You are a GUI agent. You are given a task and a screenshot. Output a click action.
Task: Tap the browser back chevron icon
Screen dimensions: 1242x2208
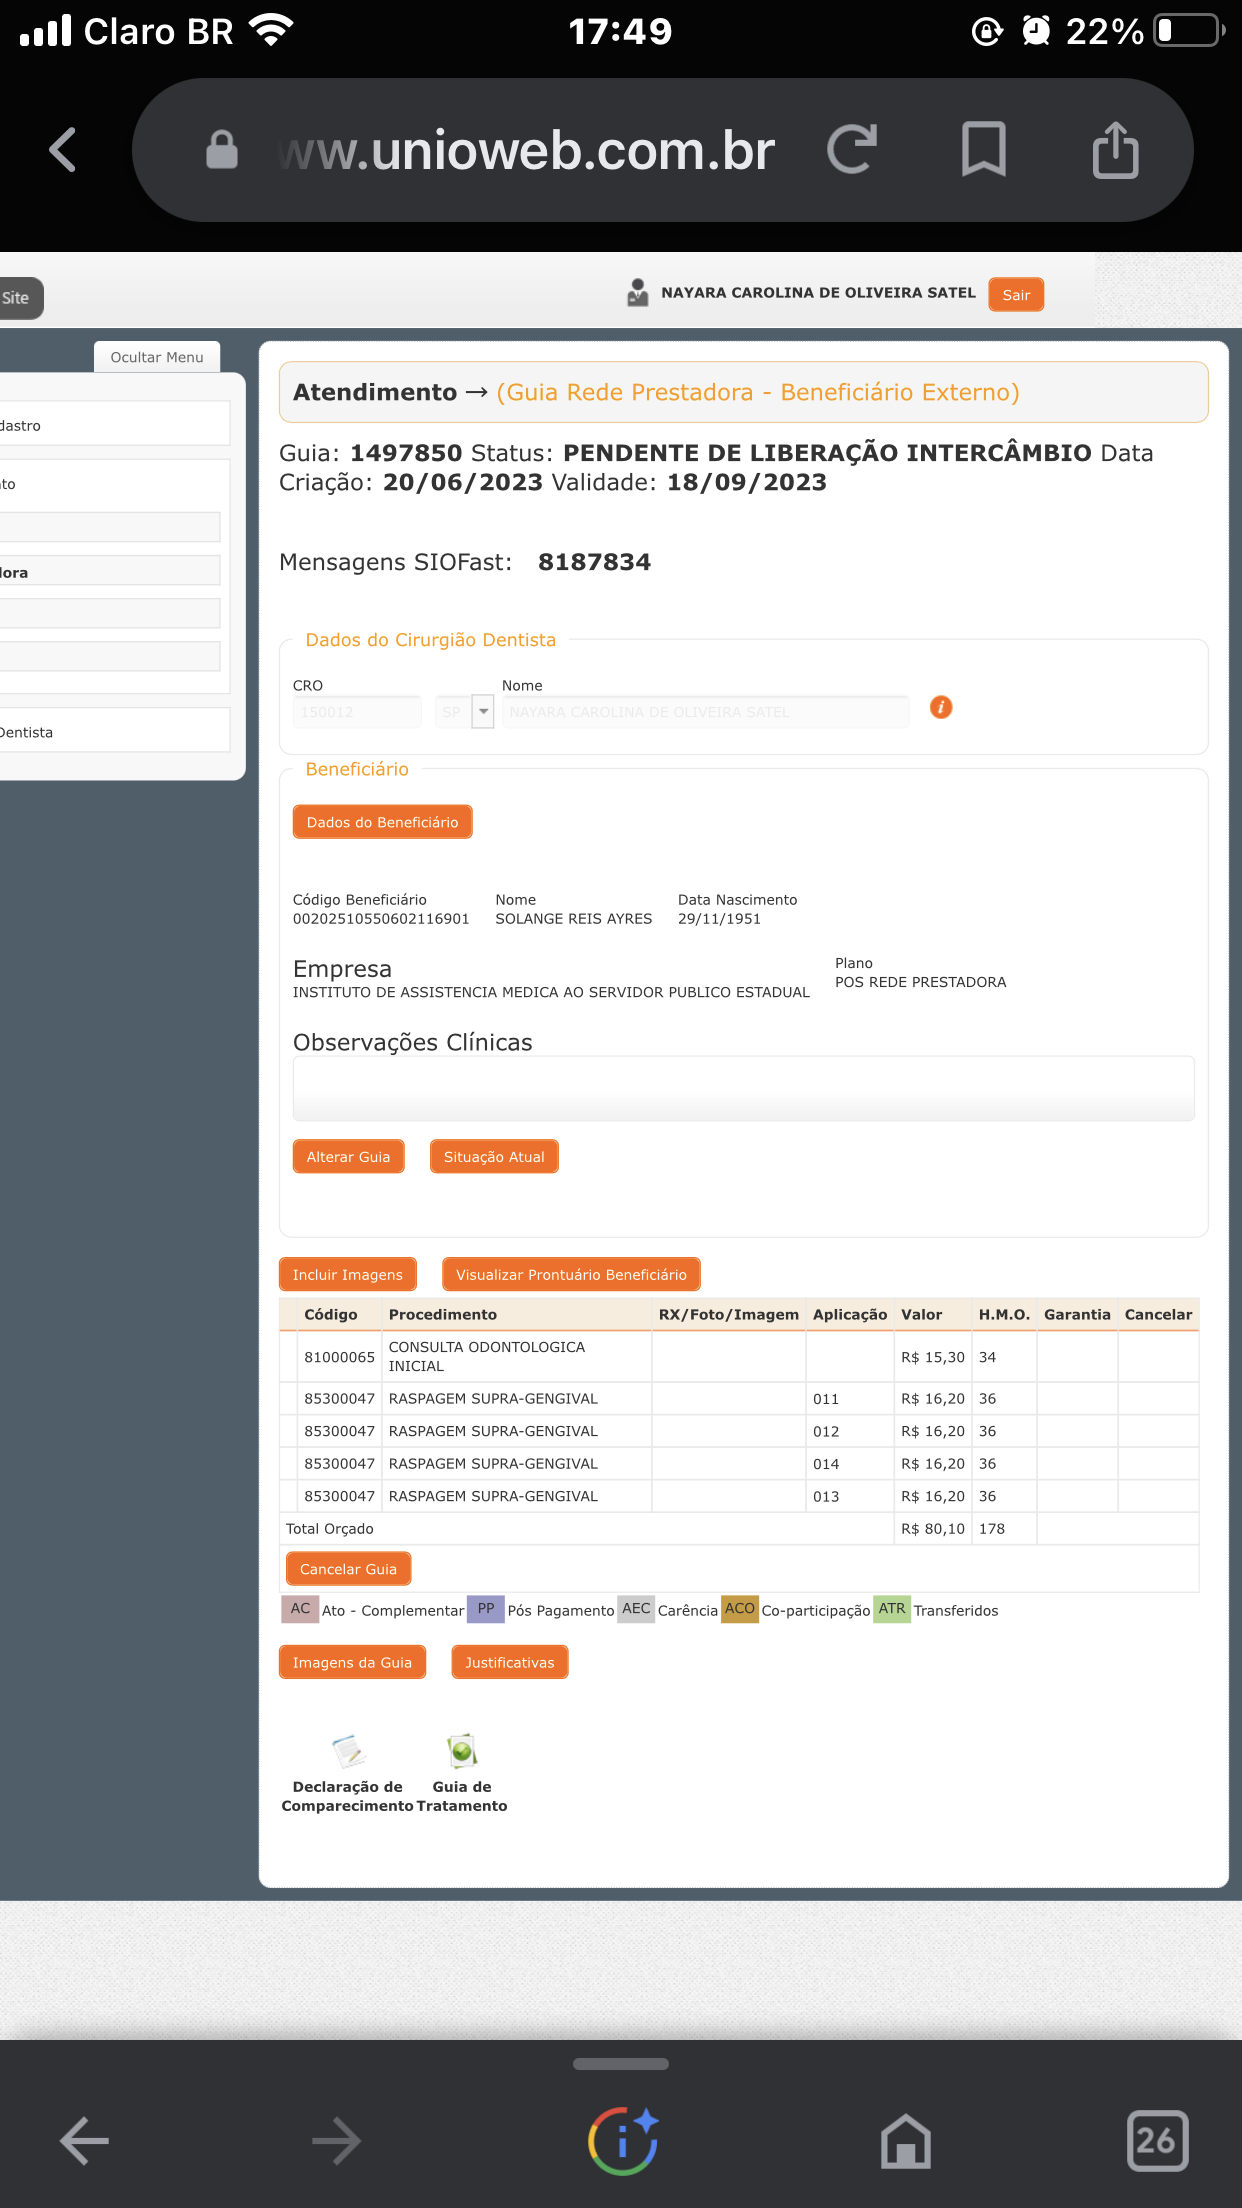[x=63, y=150]
